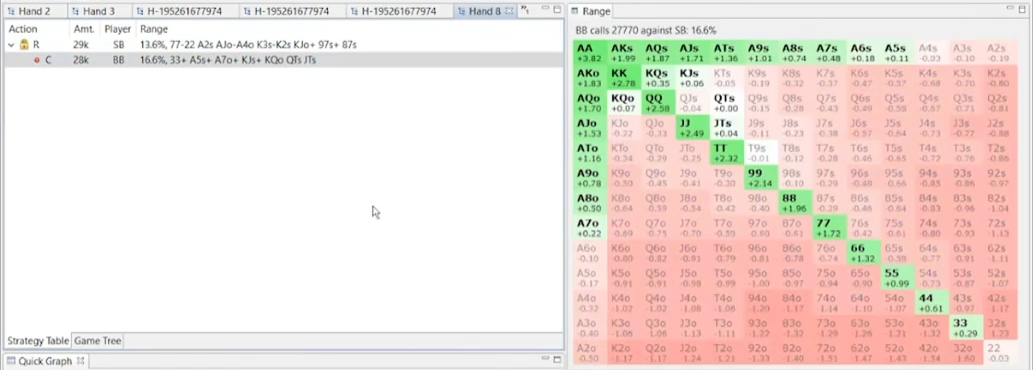Activate the Quick Graph tab

[45, 361]
